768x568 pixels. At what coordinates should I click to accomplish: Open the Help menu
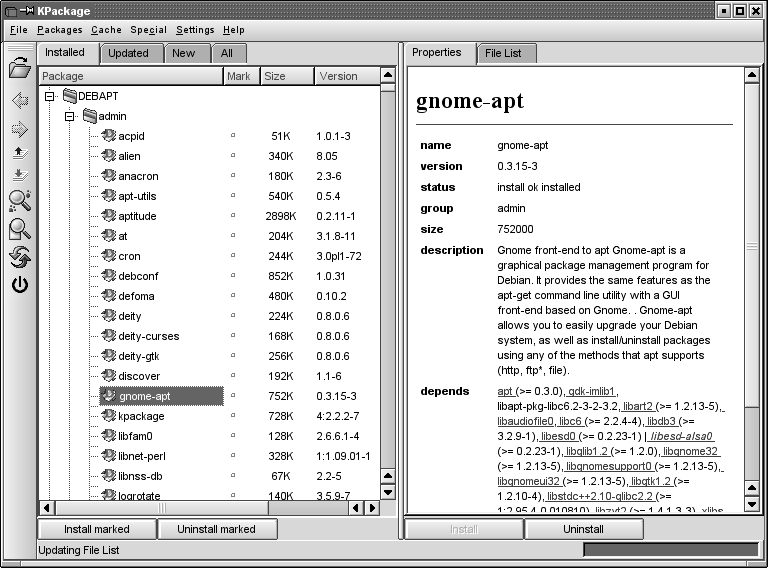[234, 30]
